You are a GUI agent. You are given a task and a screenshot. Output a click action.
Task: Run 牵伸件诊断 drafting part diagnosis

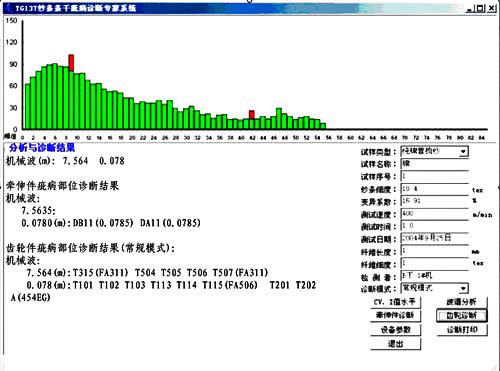click(x=395, y=315)
